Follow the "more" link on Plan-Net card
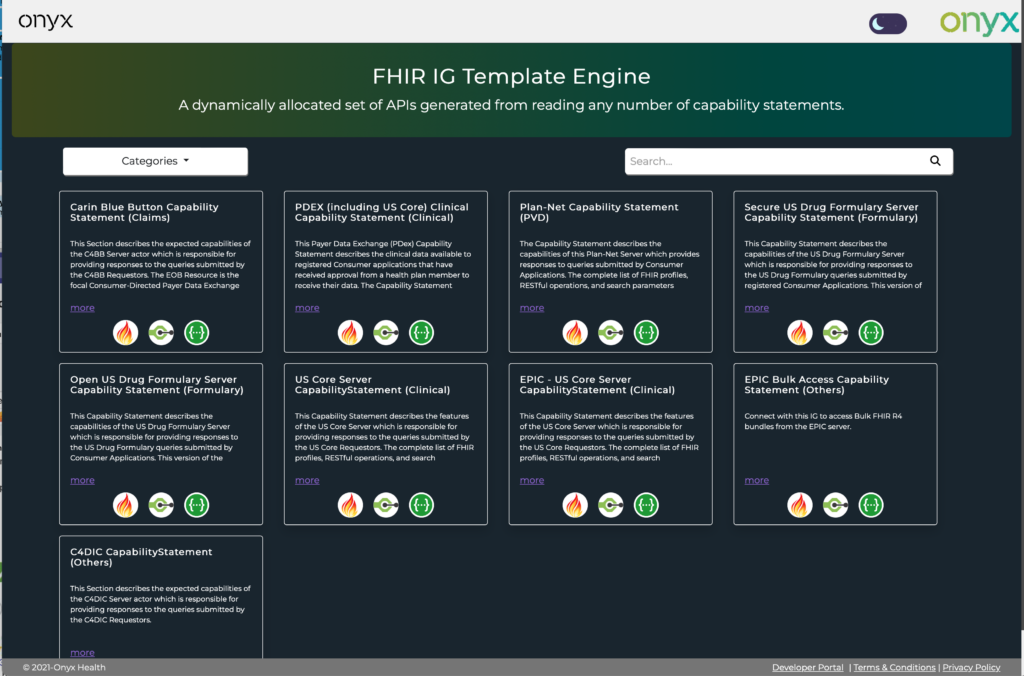This screenshot has width=1024, height=676. (532, 308)
